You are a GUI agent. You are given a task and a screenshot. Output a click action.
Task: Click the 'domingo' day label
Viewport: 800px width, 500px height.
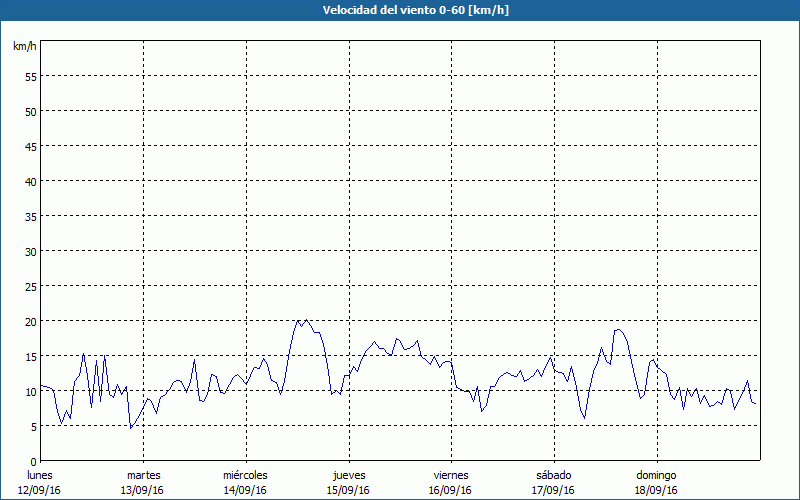click(x=656, y=475)
